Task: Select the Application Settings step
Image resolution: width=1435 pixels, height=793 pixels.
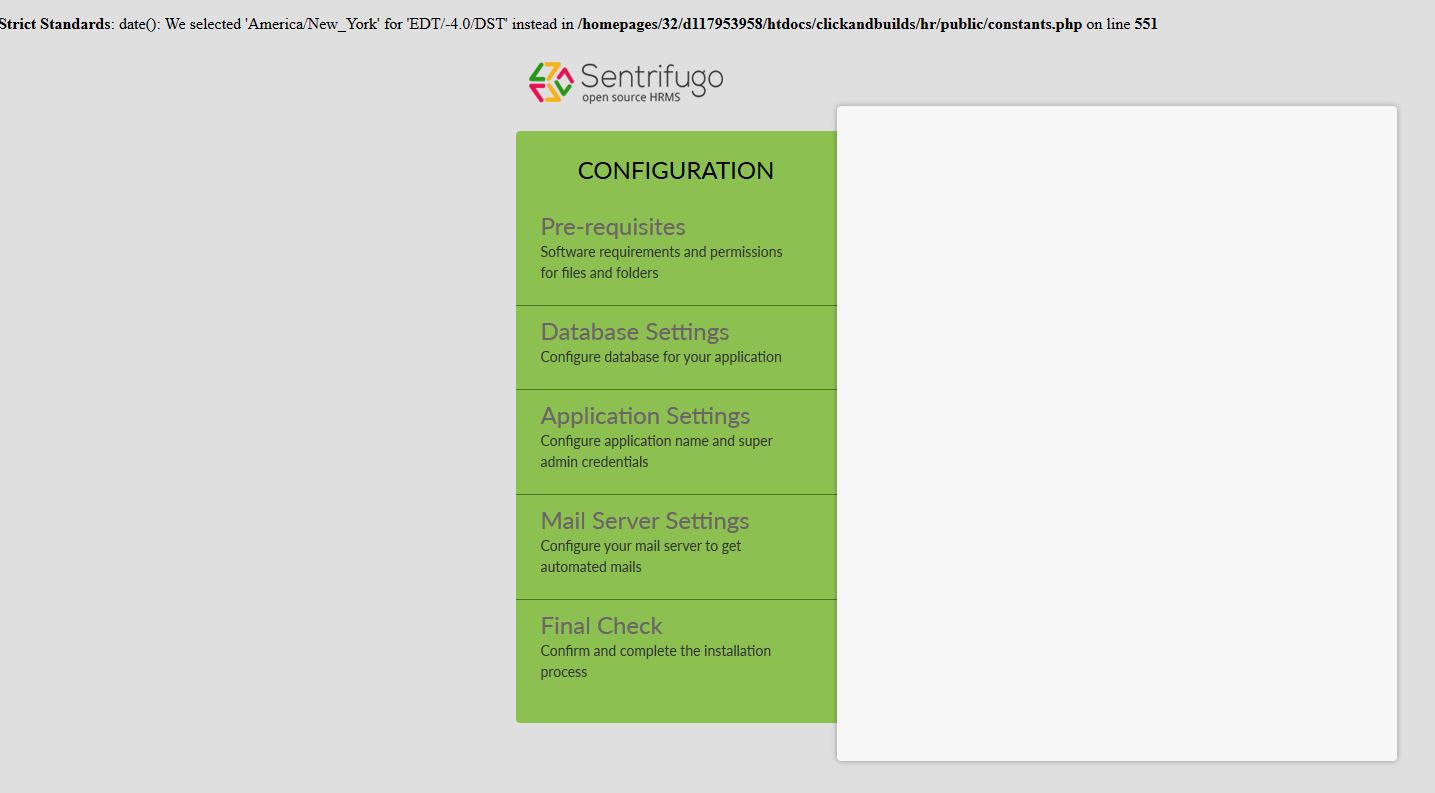Action: pyautogui.click(x=645, y=415)
